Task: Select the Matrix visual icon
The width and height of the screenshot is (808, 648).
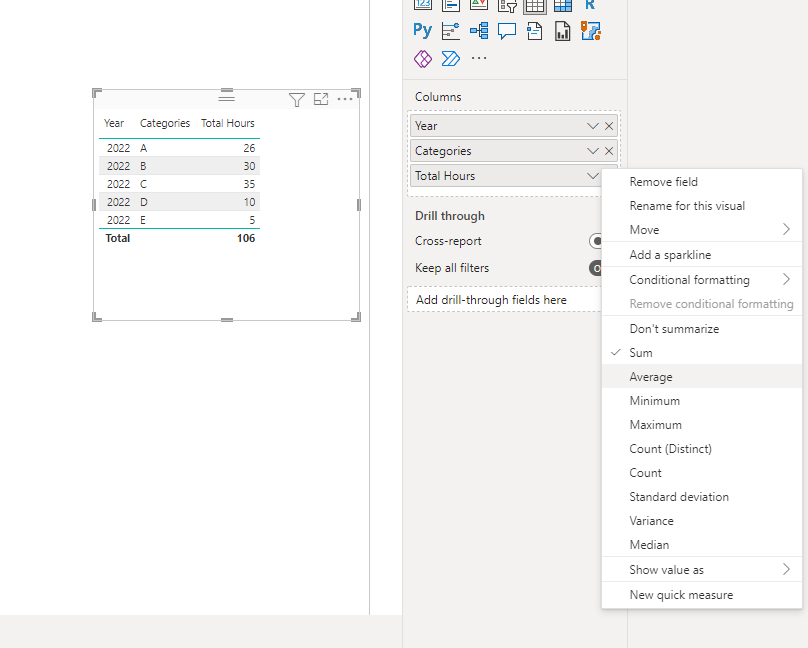Action: 563,5
